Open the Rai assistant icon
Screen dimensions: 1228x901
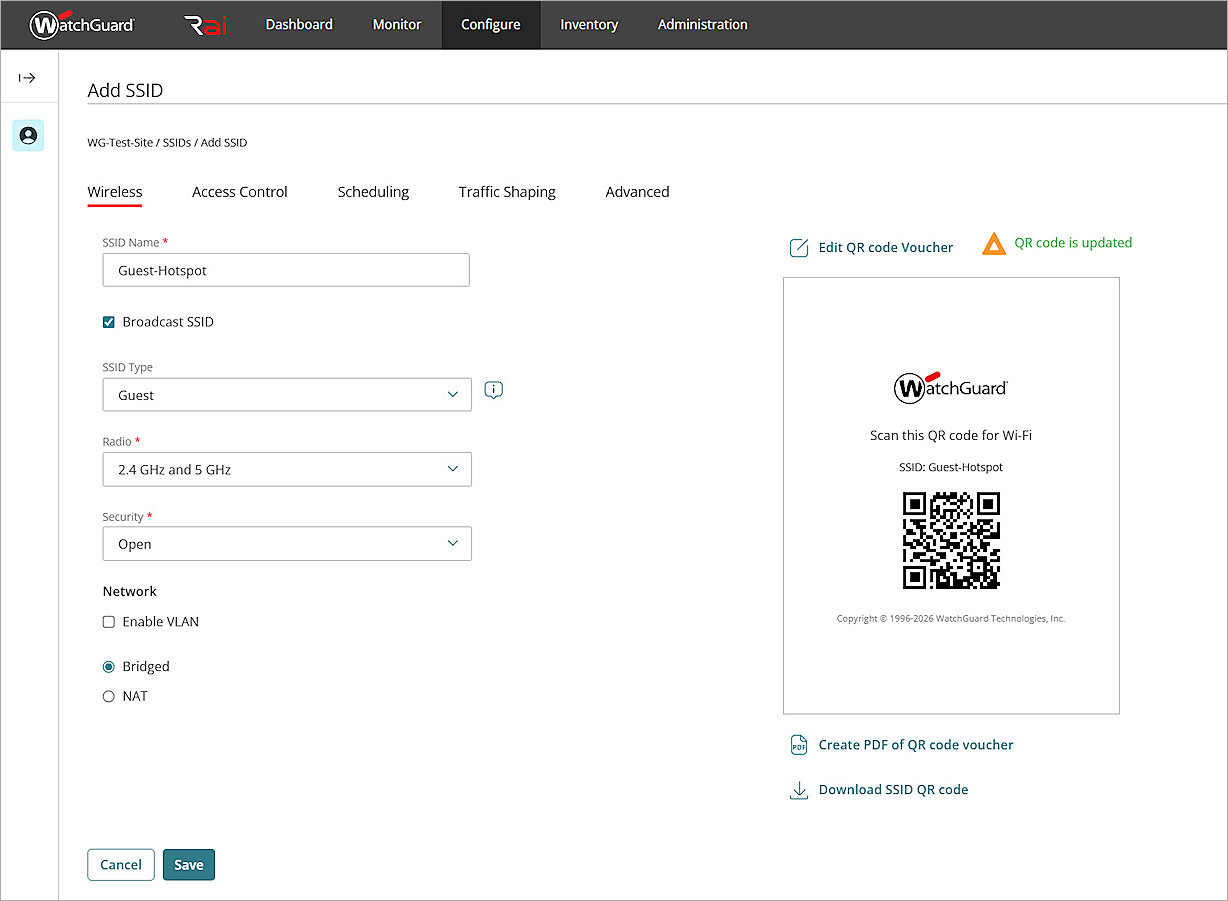click(x=206, y=25)
